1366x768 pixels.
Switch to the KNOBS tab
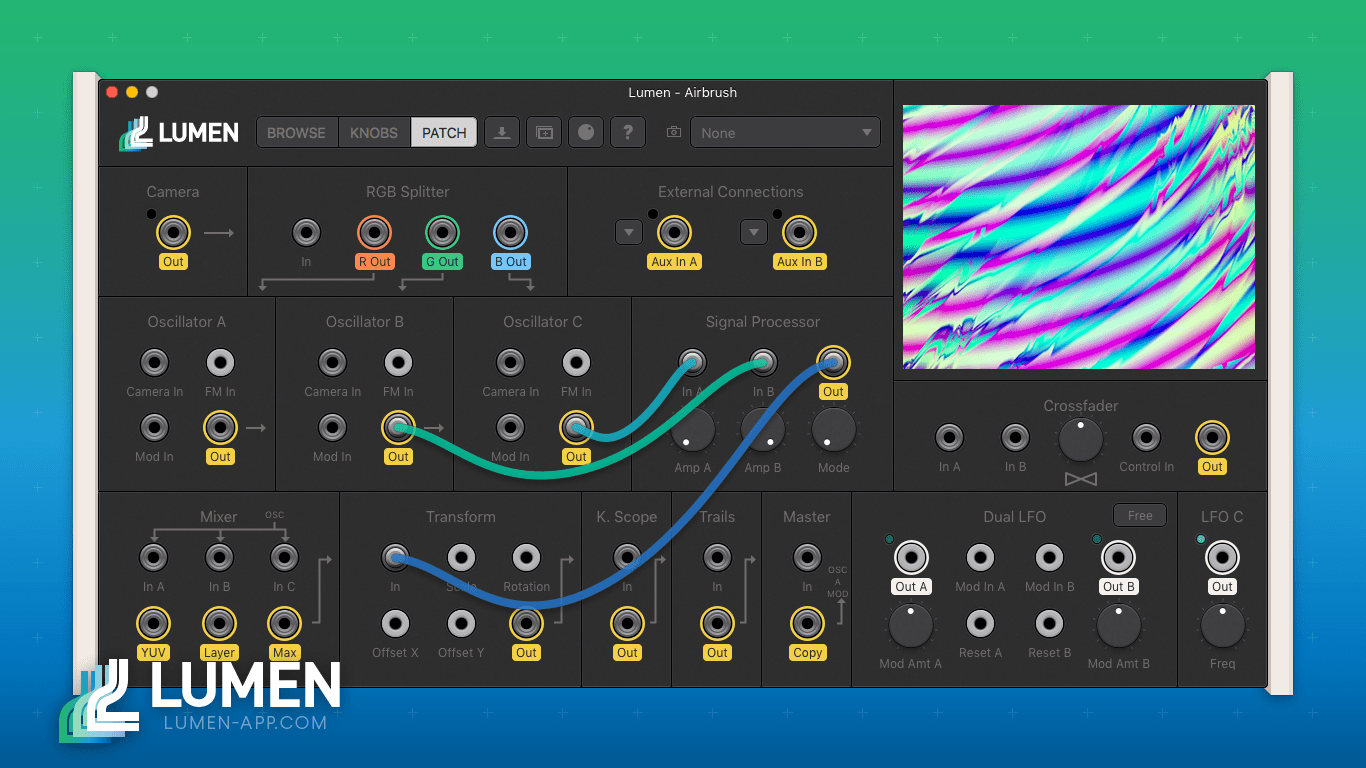click(x=373, y=131)
